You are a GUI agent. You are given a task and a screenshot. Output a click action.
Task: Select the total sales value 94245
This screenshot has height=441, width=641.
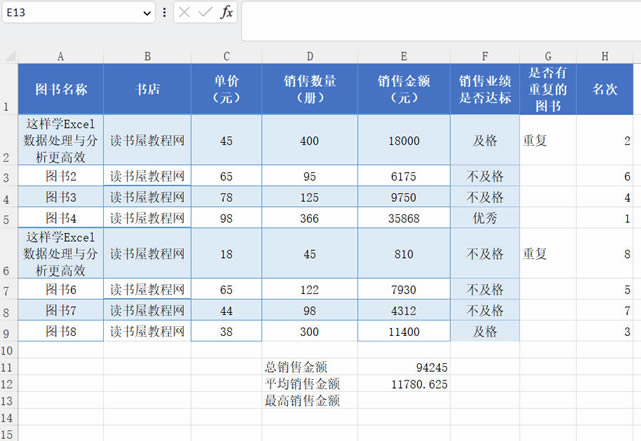403,367
